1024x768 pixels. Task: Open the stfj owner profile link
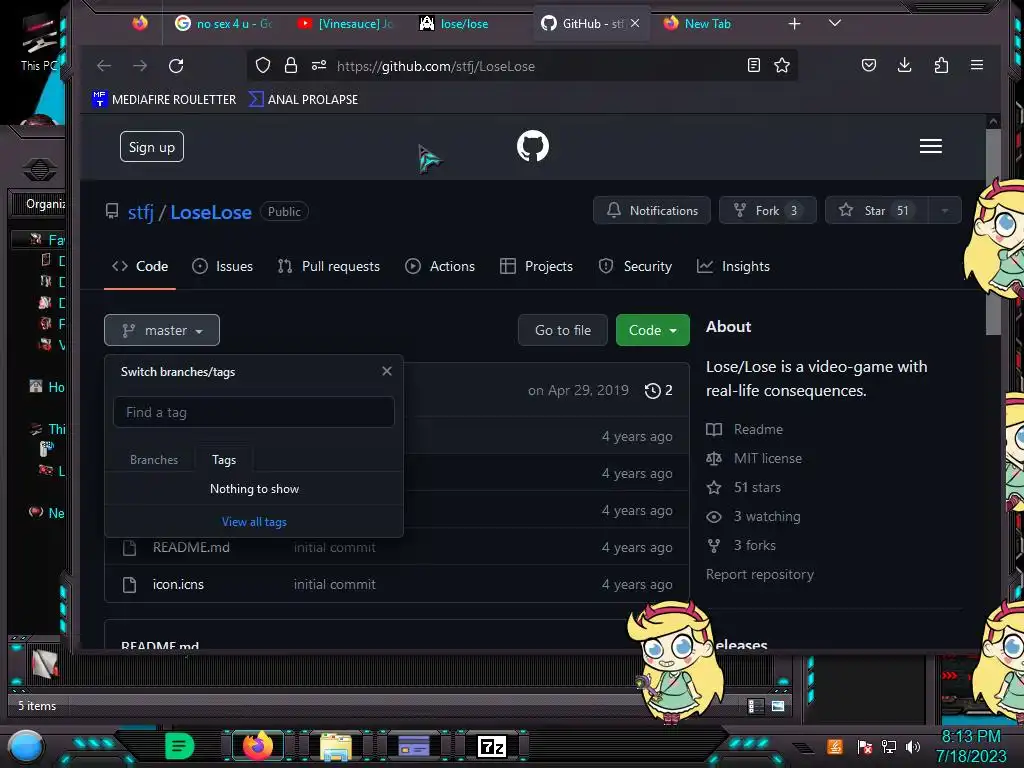pos(140,212)
